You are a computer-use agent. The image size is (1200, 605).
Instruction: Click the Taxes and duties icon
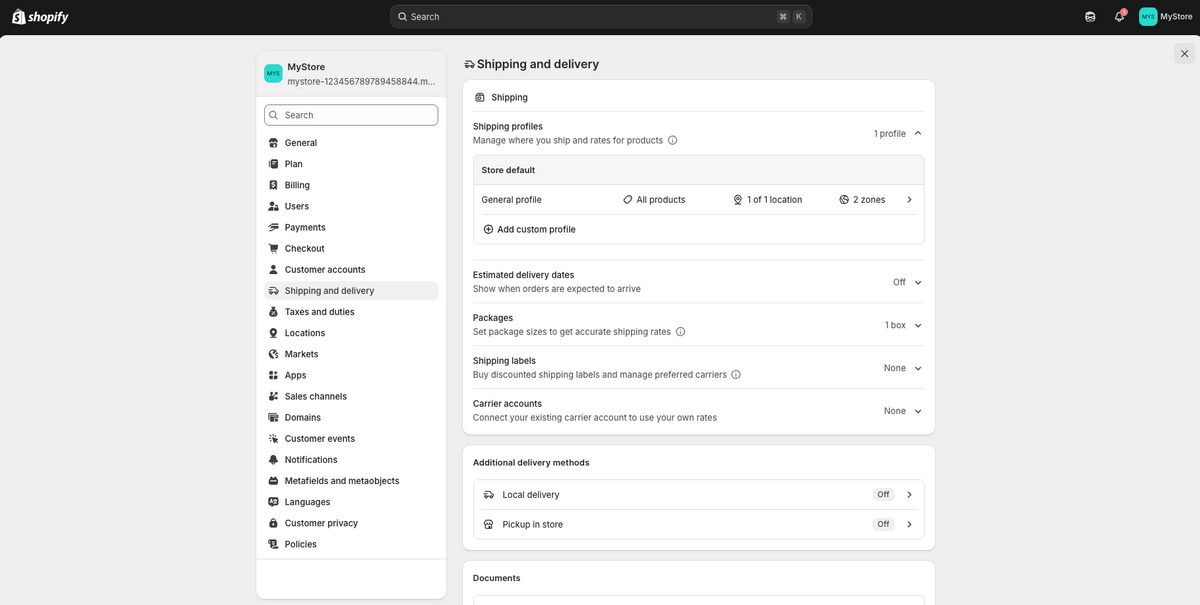click(x=274, y=312)
